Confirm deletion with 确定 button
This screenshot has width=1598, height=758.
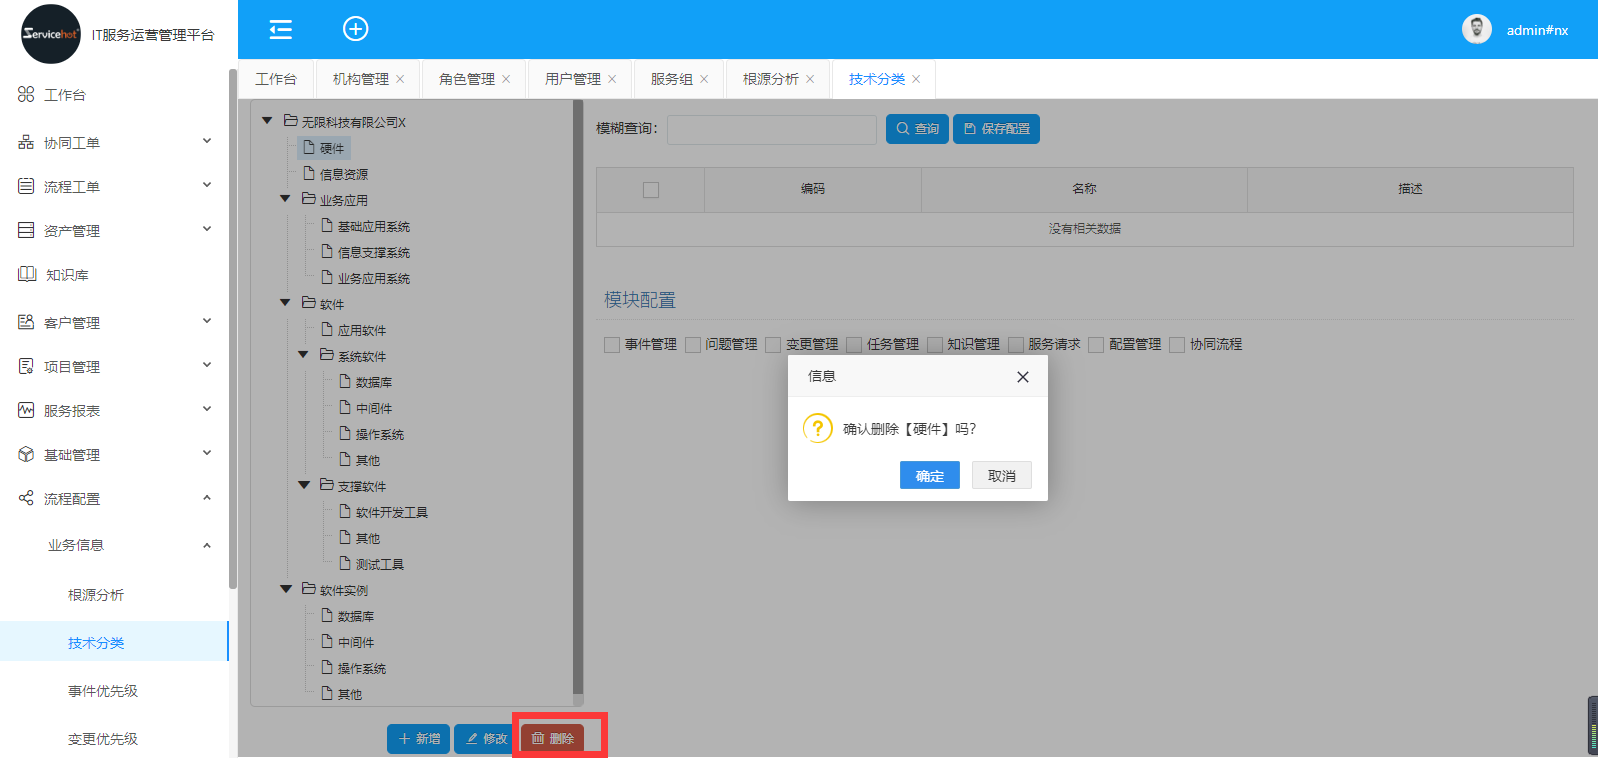929,476
